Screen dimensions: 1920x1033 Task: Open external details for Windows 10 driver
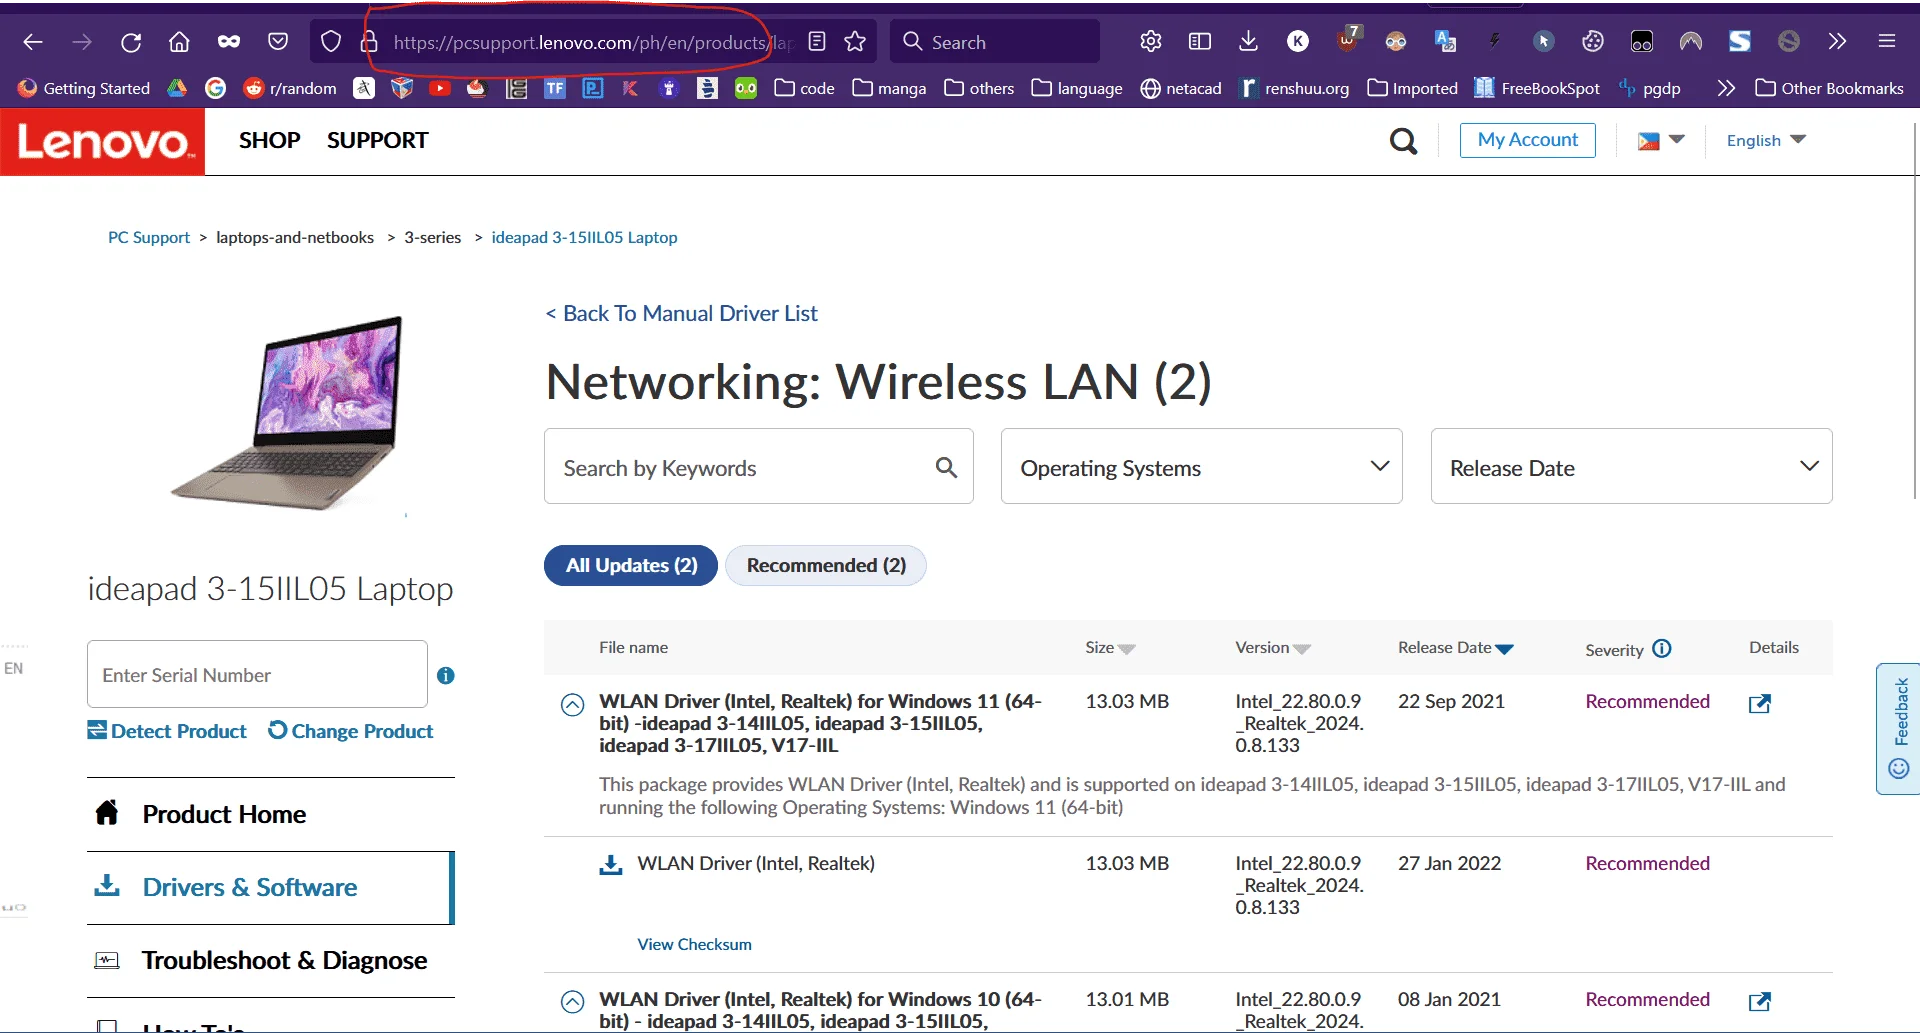(x=1760, y=1002)
